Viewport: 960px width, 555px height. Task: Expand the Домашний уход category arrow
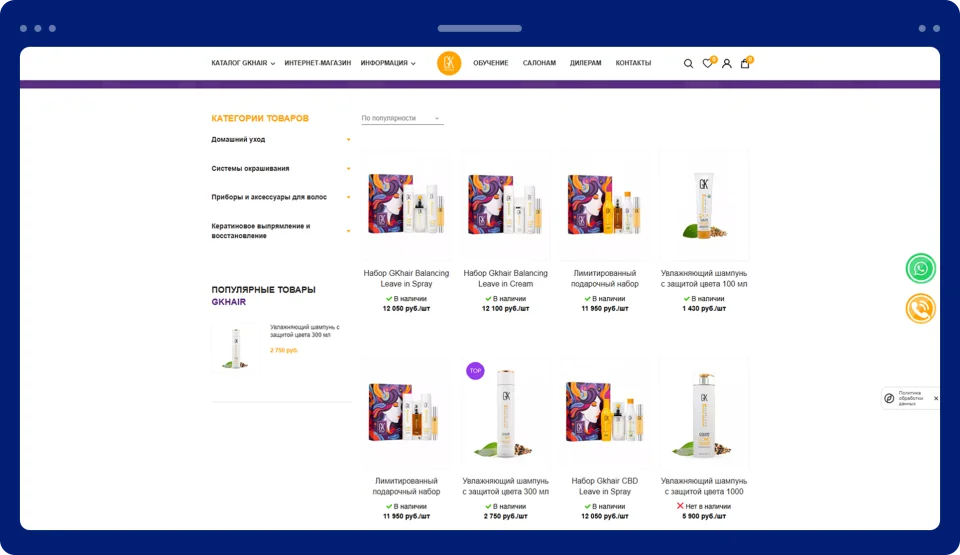click(x=348, y=140)
